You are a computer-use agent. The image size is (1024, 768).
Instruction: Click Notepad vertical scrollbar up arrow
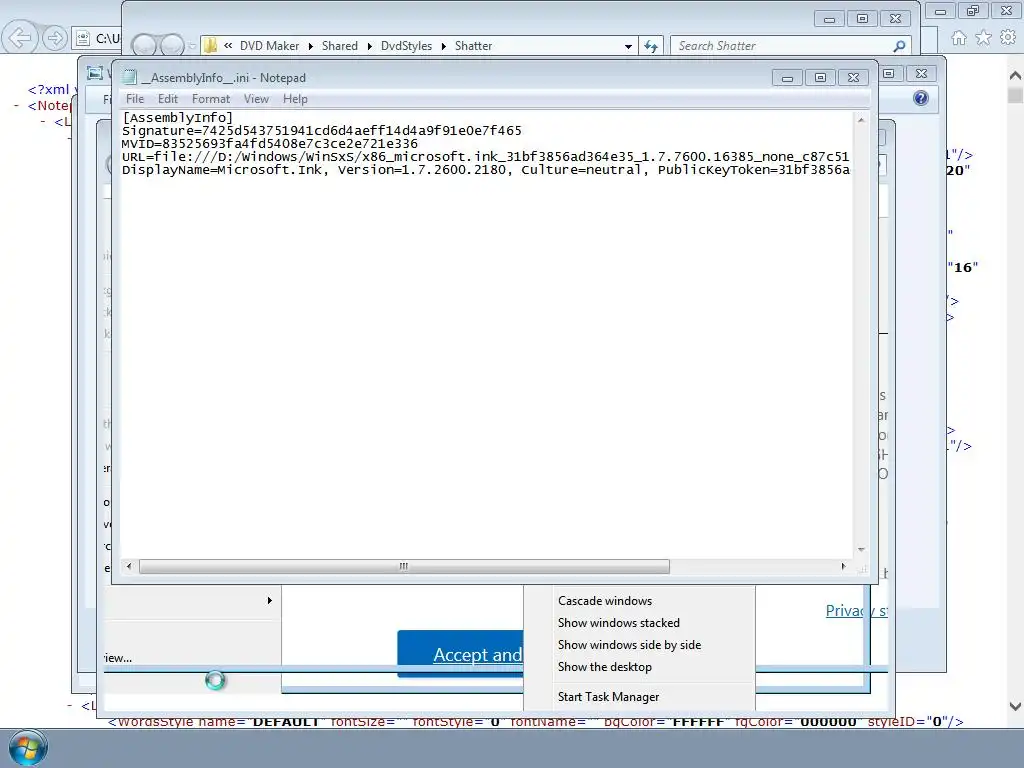(x=861, y=120)
